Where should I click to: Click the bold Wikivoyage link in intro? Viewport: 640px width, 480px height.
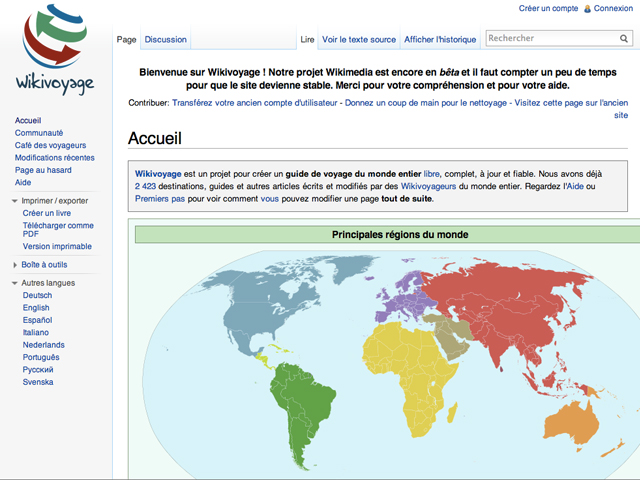[158, 174]
